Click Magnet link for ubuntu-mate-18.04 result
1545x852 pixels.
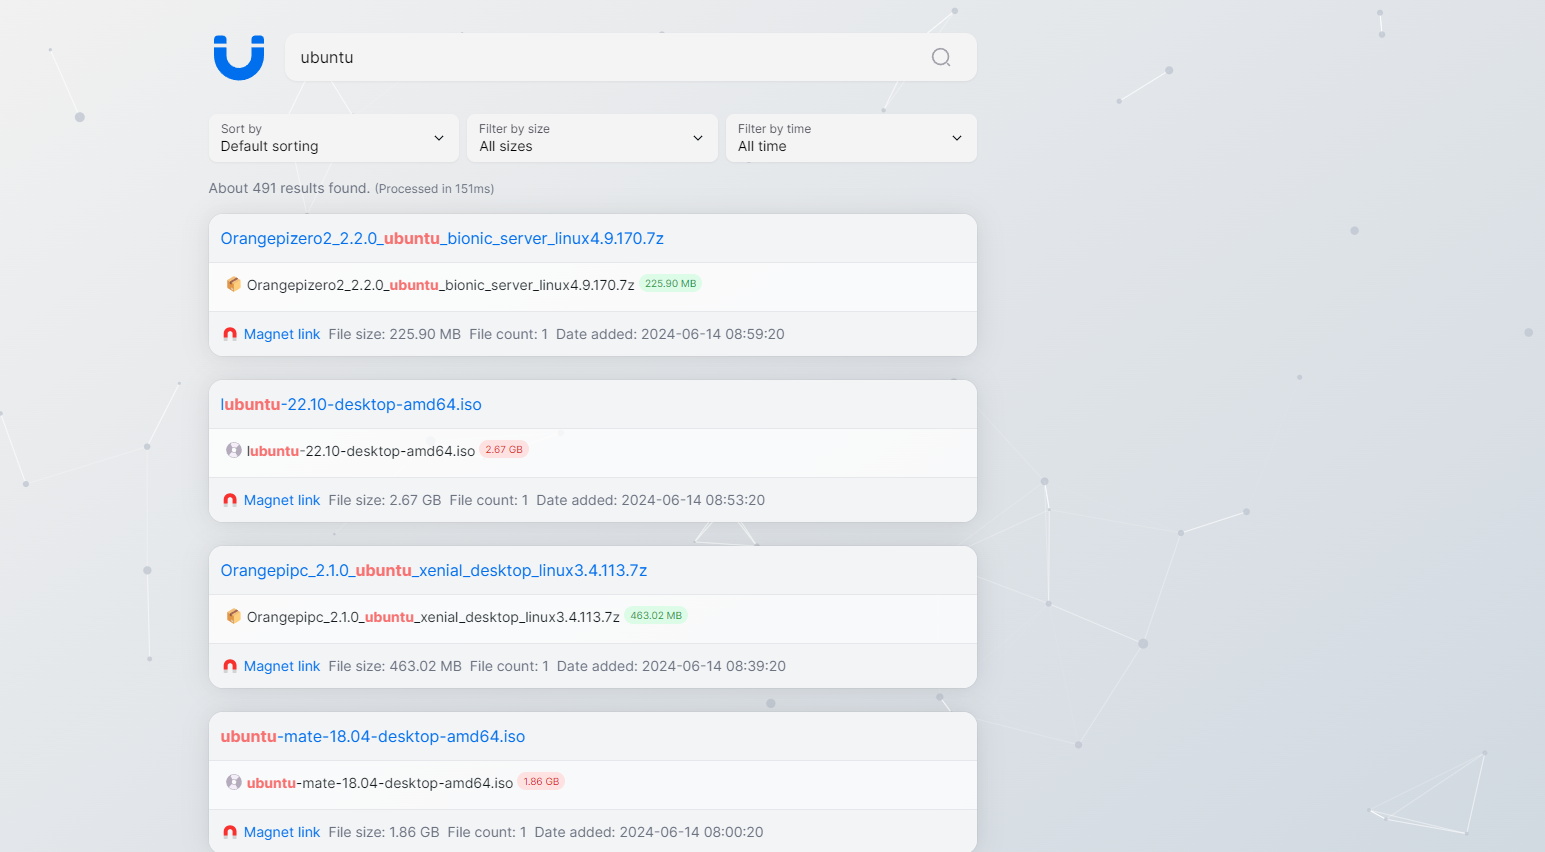(x=282, y=832)
